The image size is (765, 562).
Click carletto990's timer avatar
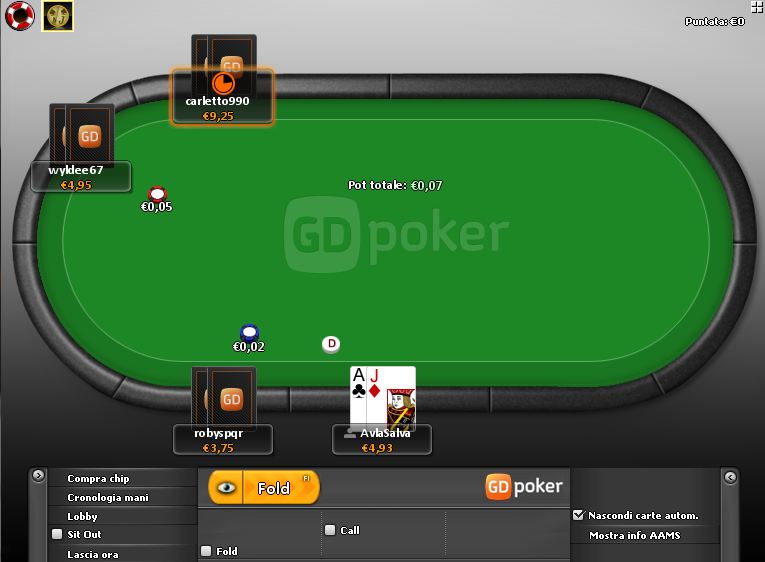(x=223, y=83)
